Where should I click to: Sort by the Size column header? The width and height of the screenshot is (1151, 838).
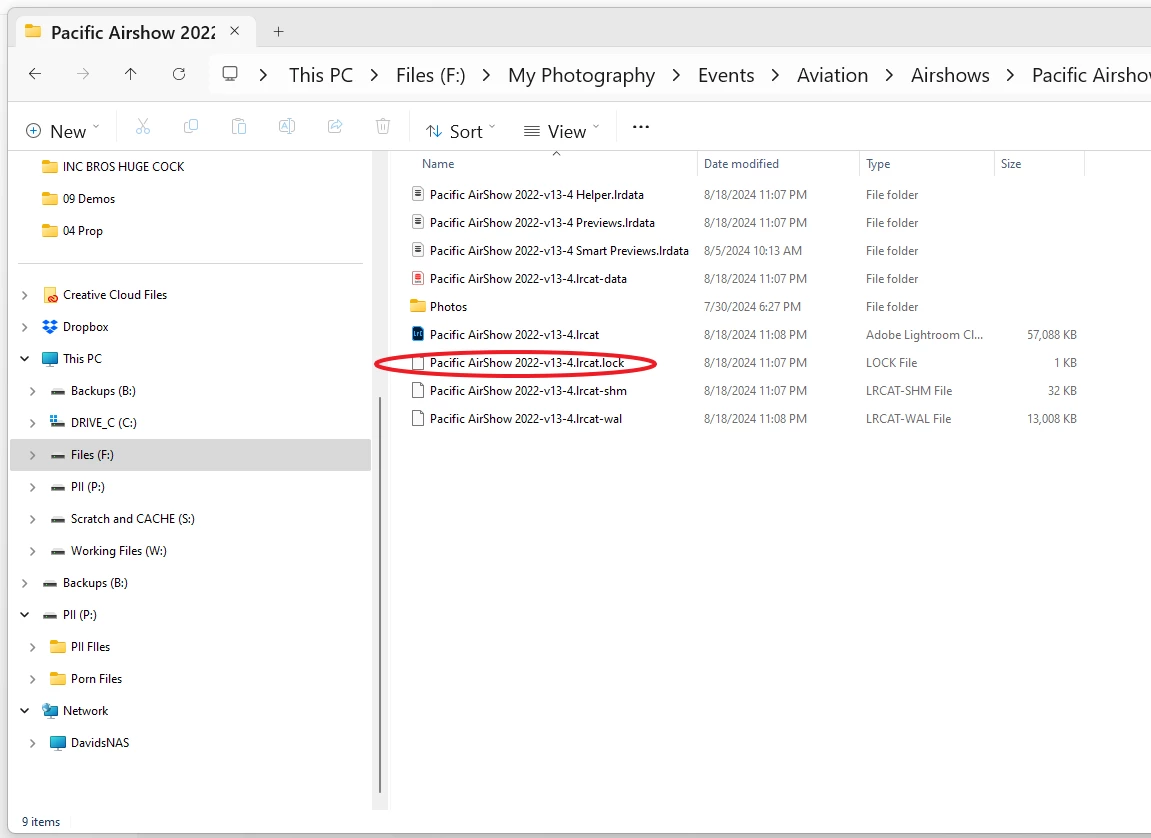tap(1011, 164)
